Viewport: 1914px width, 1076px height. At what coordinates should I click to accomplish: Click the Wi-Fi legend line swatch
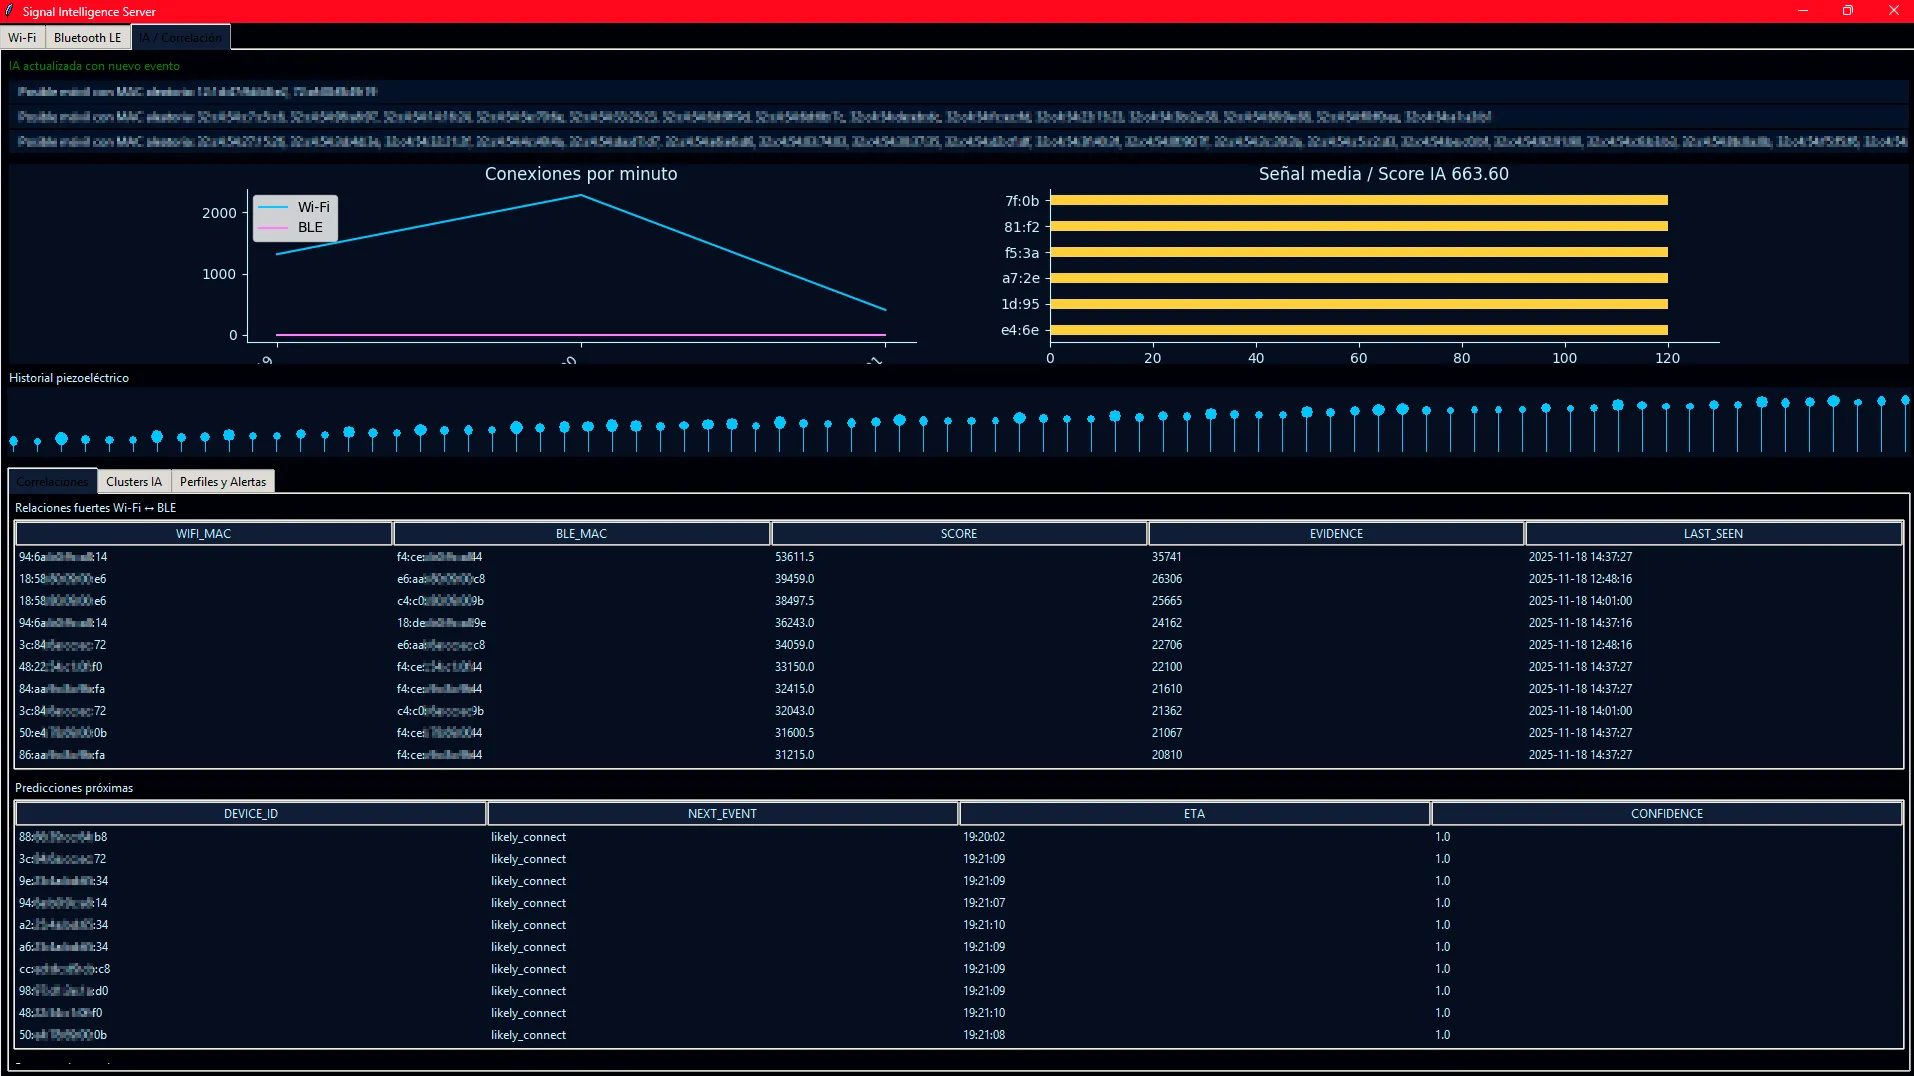[273, 207]
